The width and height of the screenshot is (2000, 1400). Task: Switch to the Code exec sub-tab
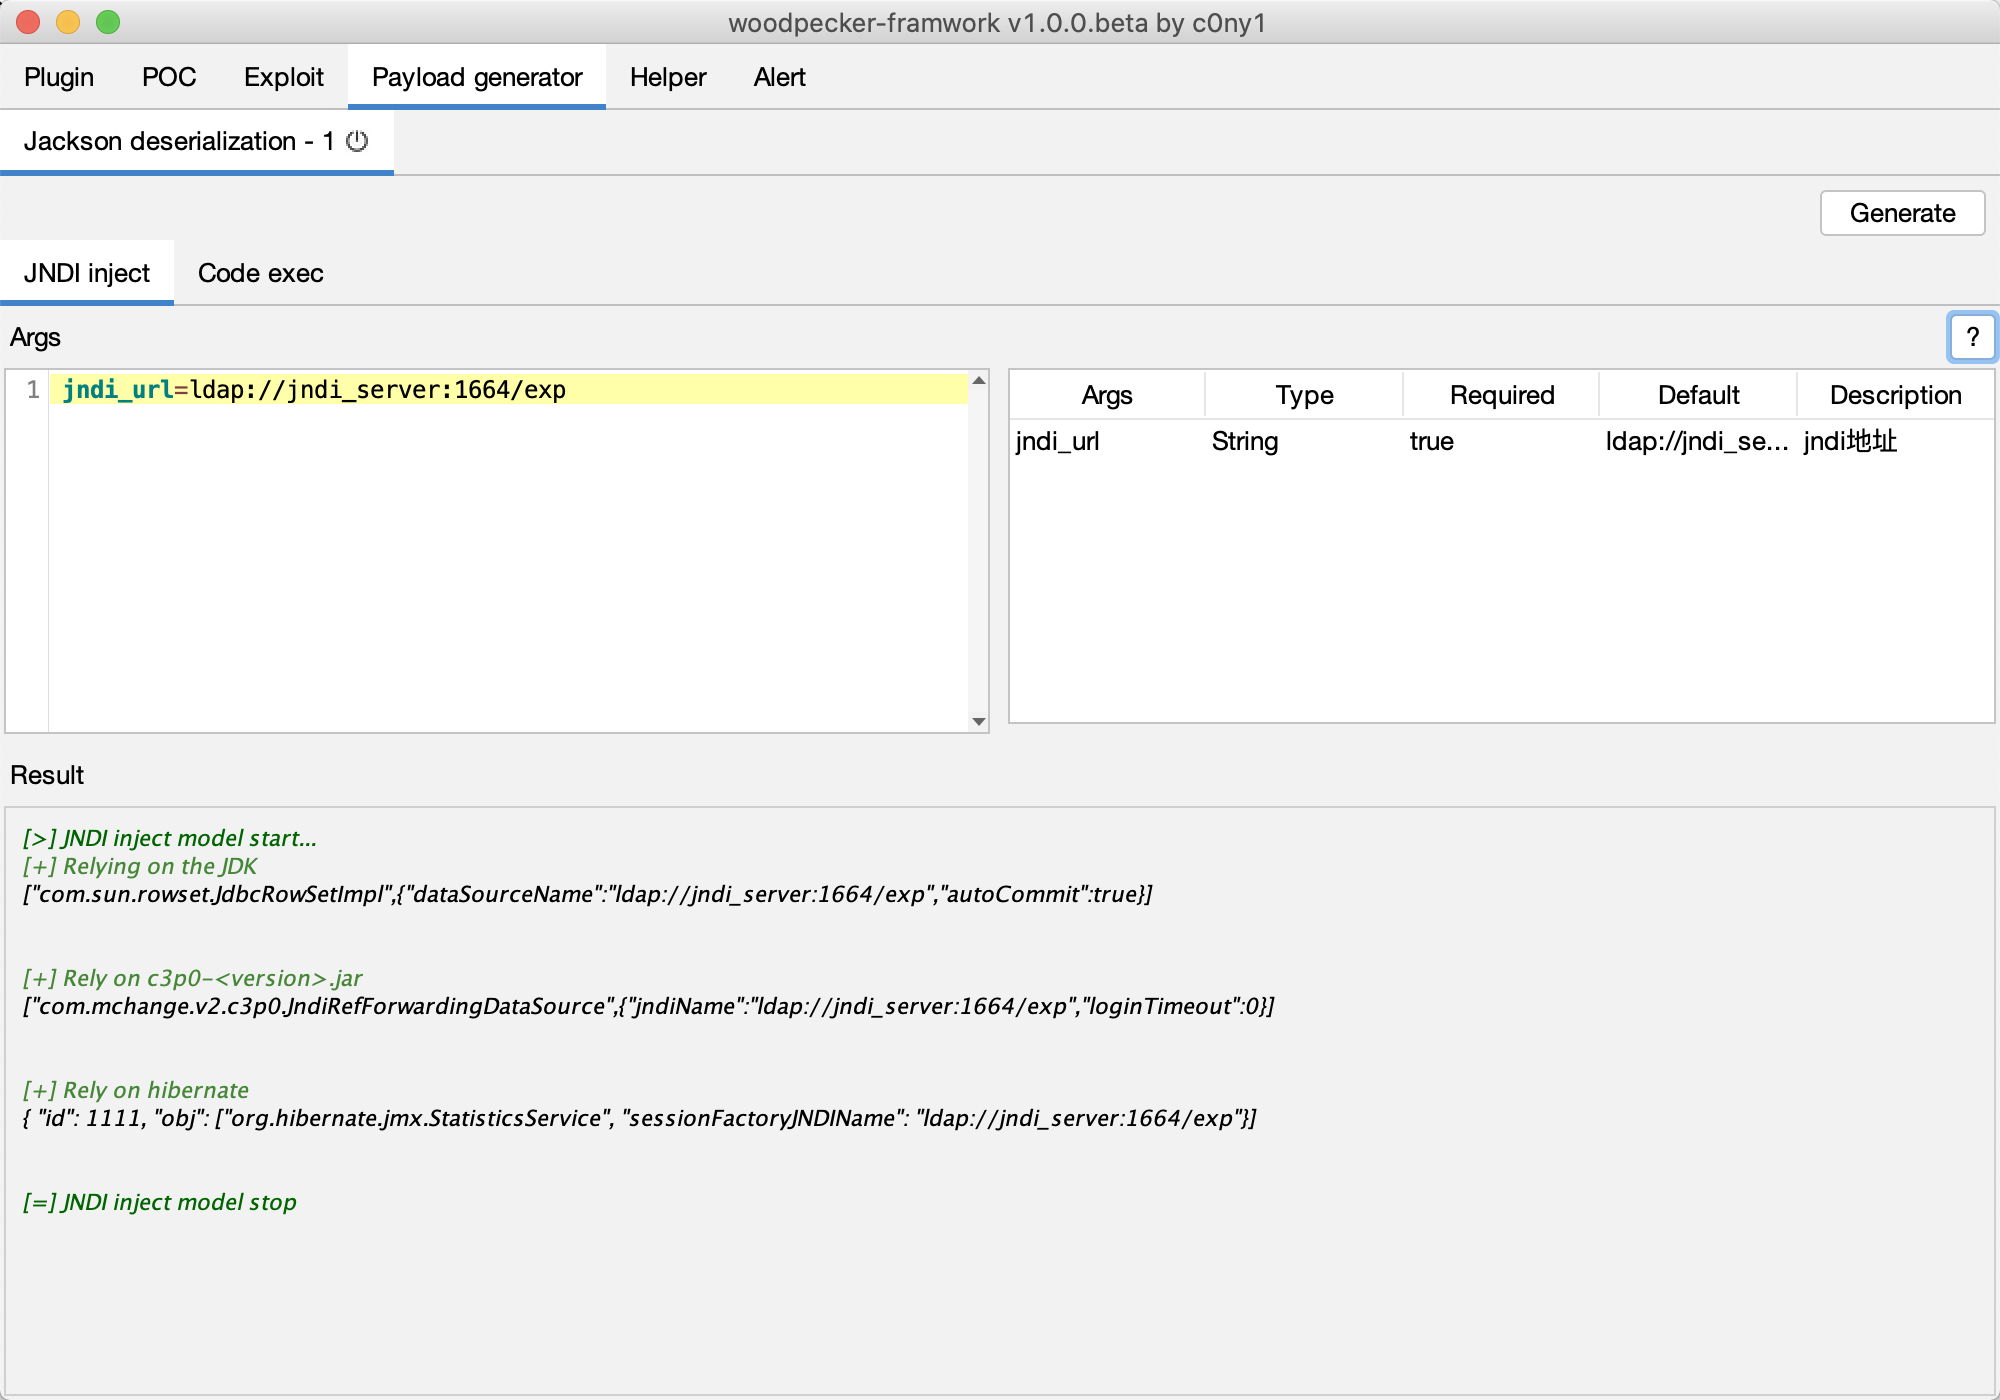click(260, 273)
